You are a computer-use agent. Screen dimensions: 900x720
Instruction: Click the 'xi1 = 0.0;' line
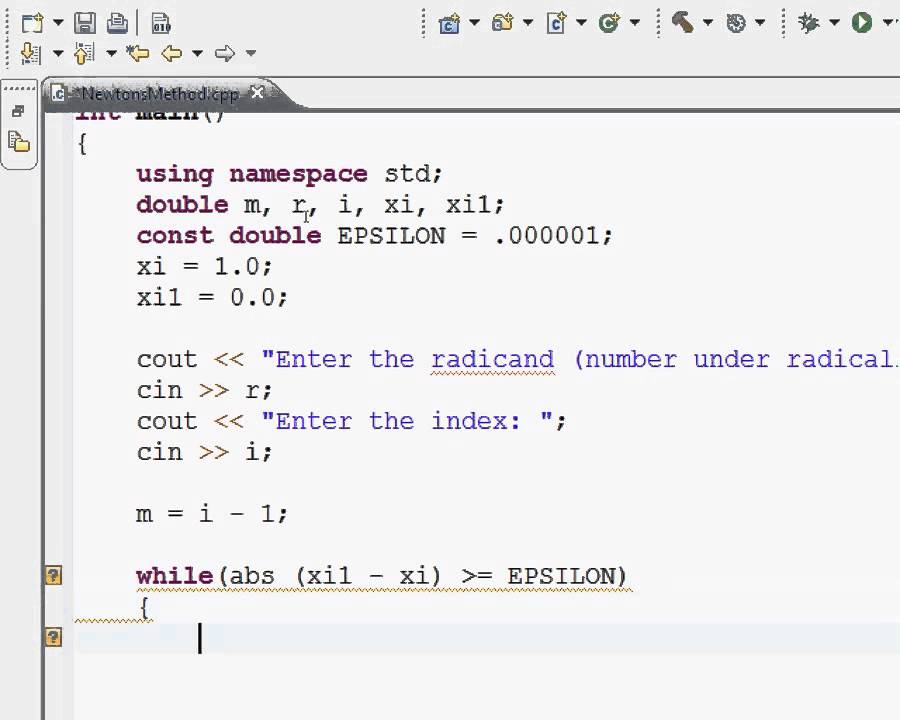212,297
